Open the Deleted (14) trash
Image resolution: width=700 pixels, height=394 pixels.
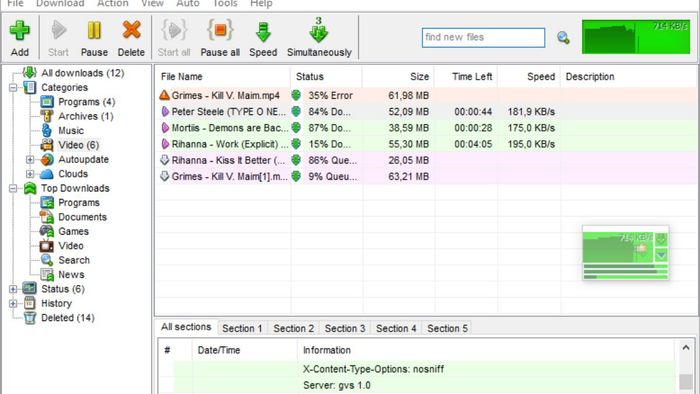[67, 318]
